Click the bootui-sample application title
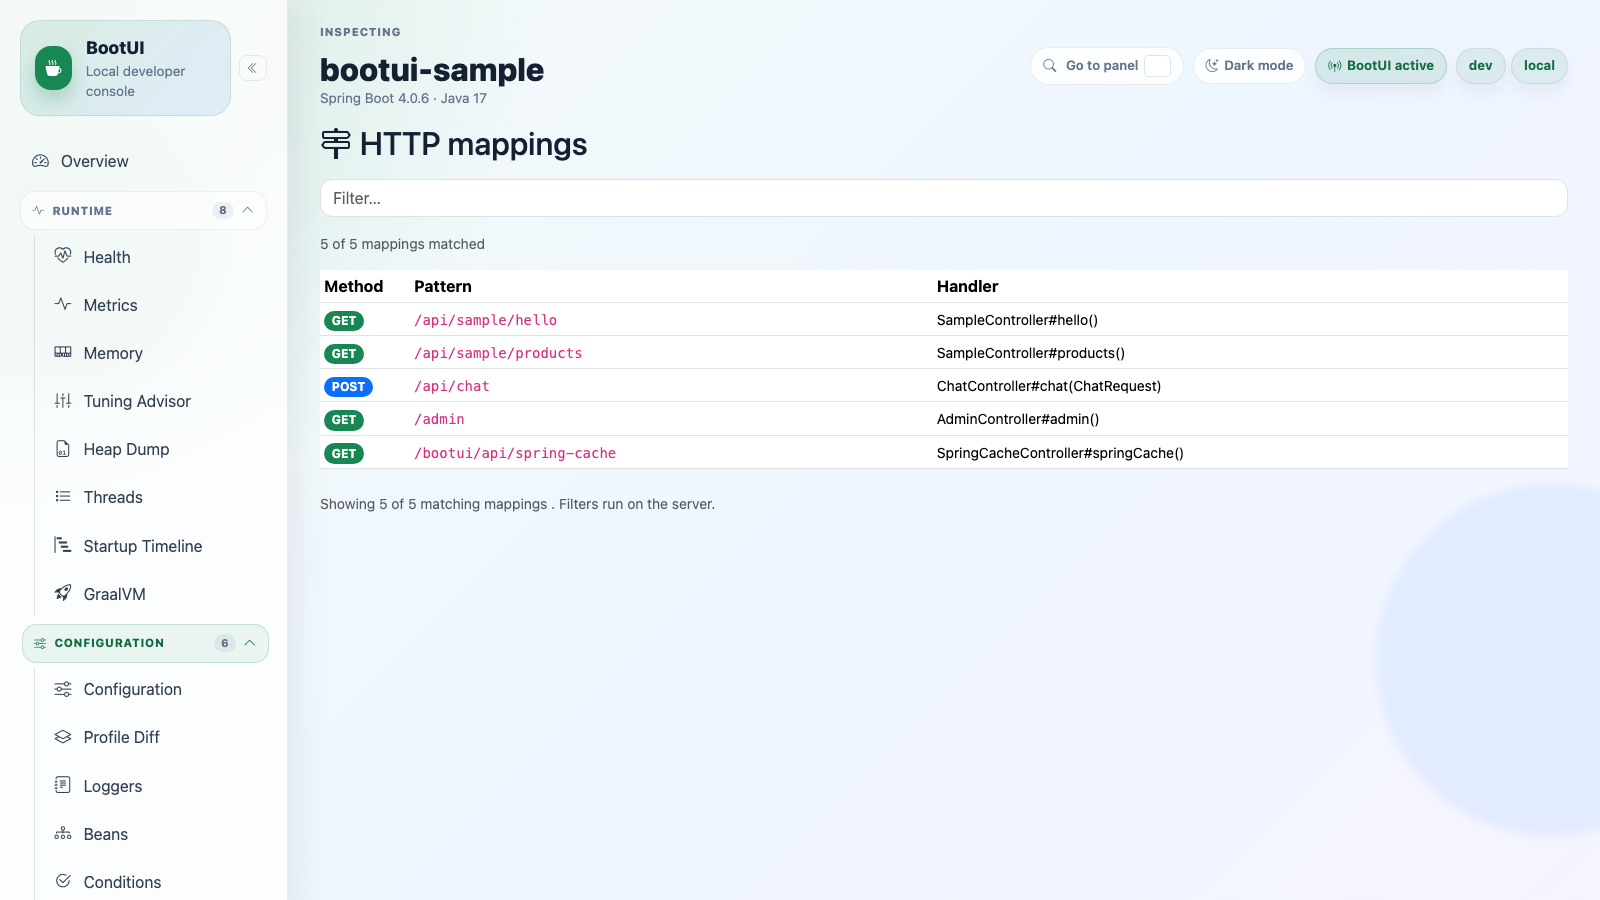The width and height of the screenshot is (1600, 900). [432, 70]
